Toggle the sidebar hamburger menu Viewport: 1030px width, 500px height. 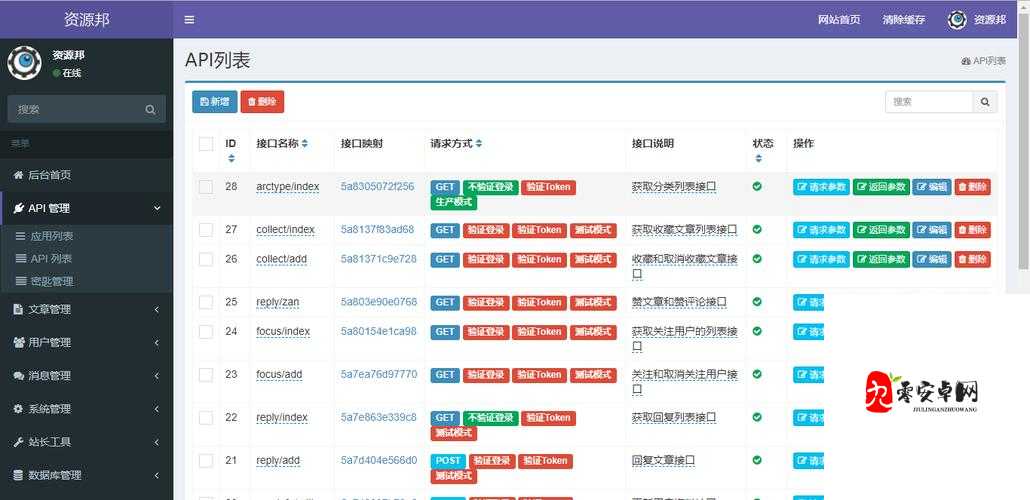coord(189,19)
